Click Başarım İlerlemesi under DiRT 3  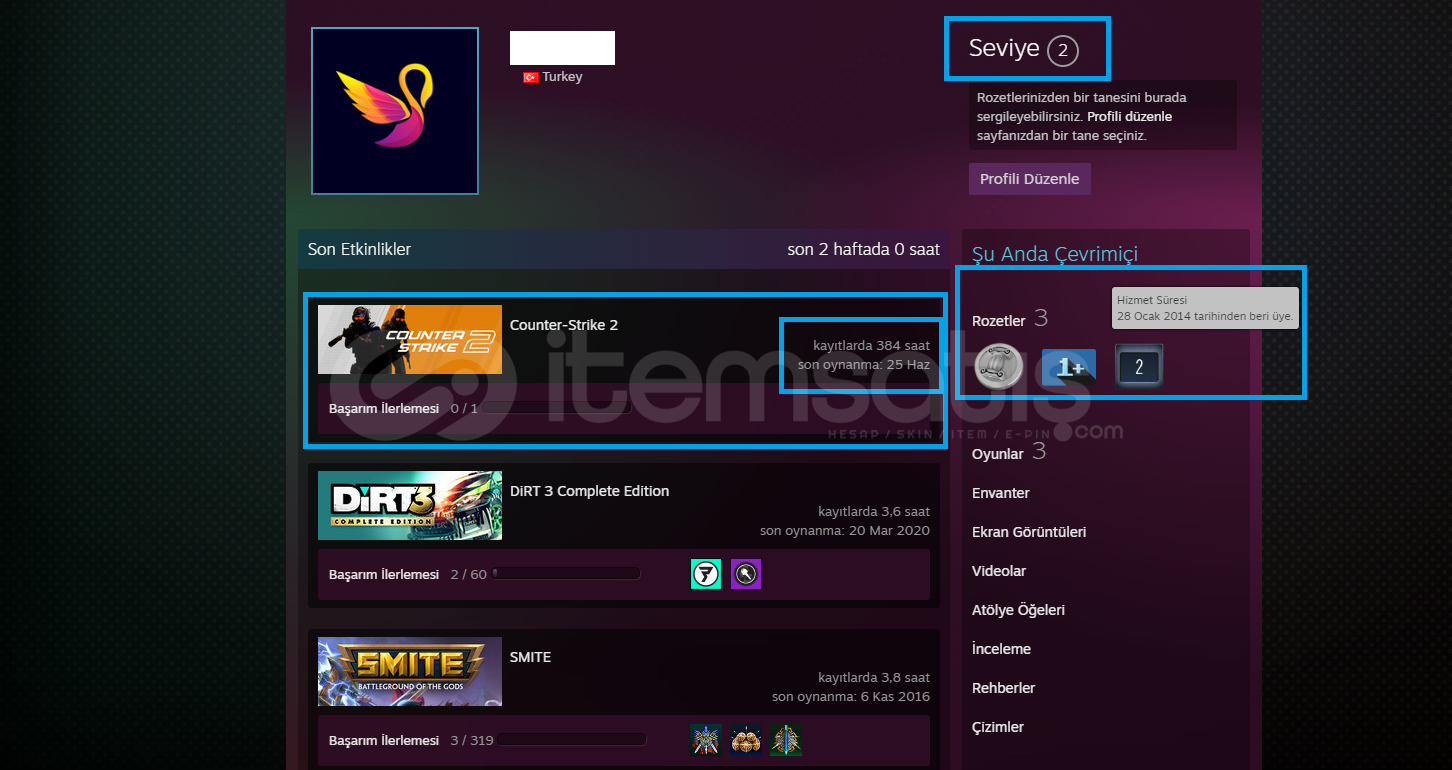384,574
